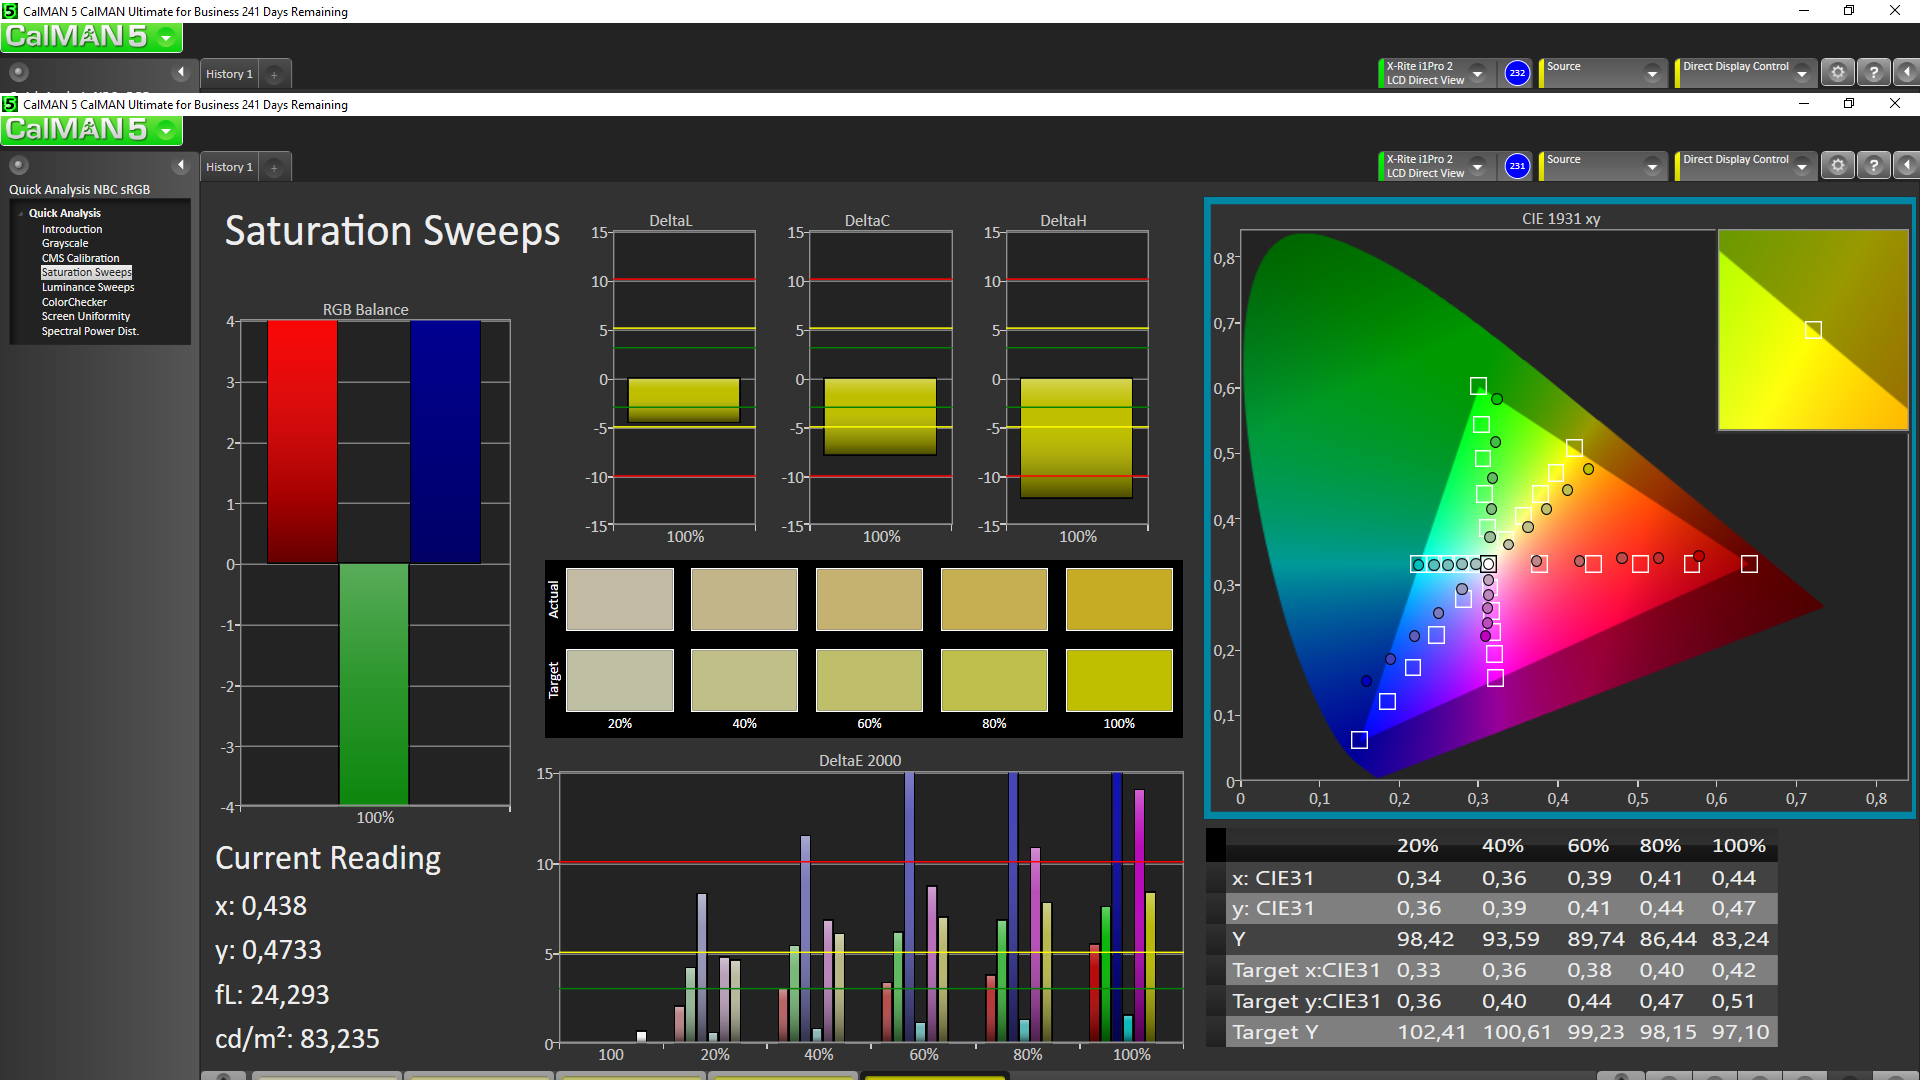Click 'Quick Analysis NBC sRGB' workflow title
Image resolution: width=1920 pixels, height=1080 pixels.
(x=79, y=189)
